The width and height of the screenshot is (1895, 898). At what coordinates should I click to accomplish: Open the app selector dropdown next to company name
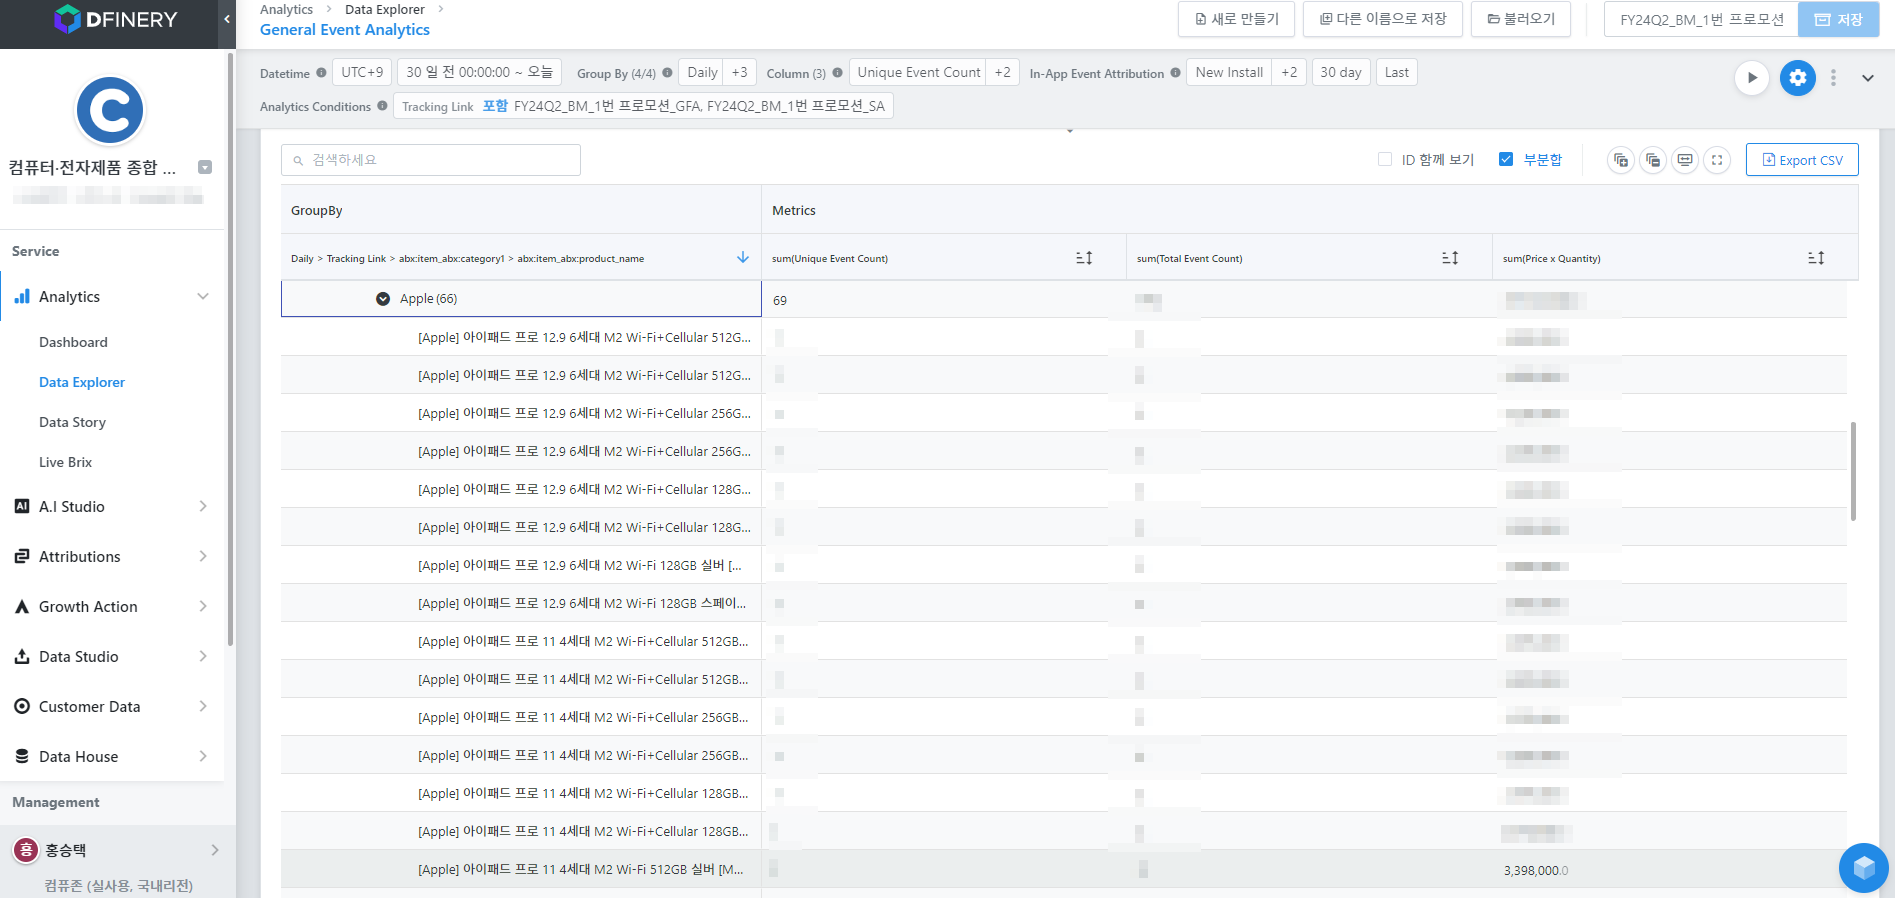tap(205, 168)
